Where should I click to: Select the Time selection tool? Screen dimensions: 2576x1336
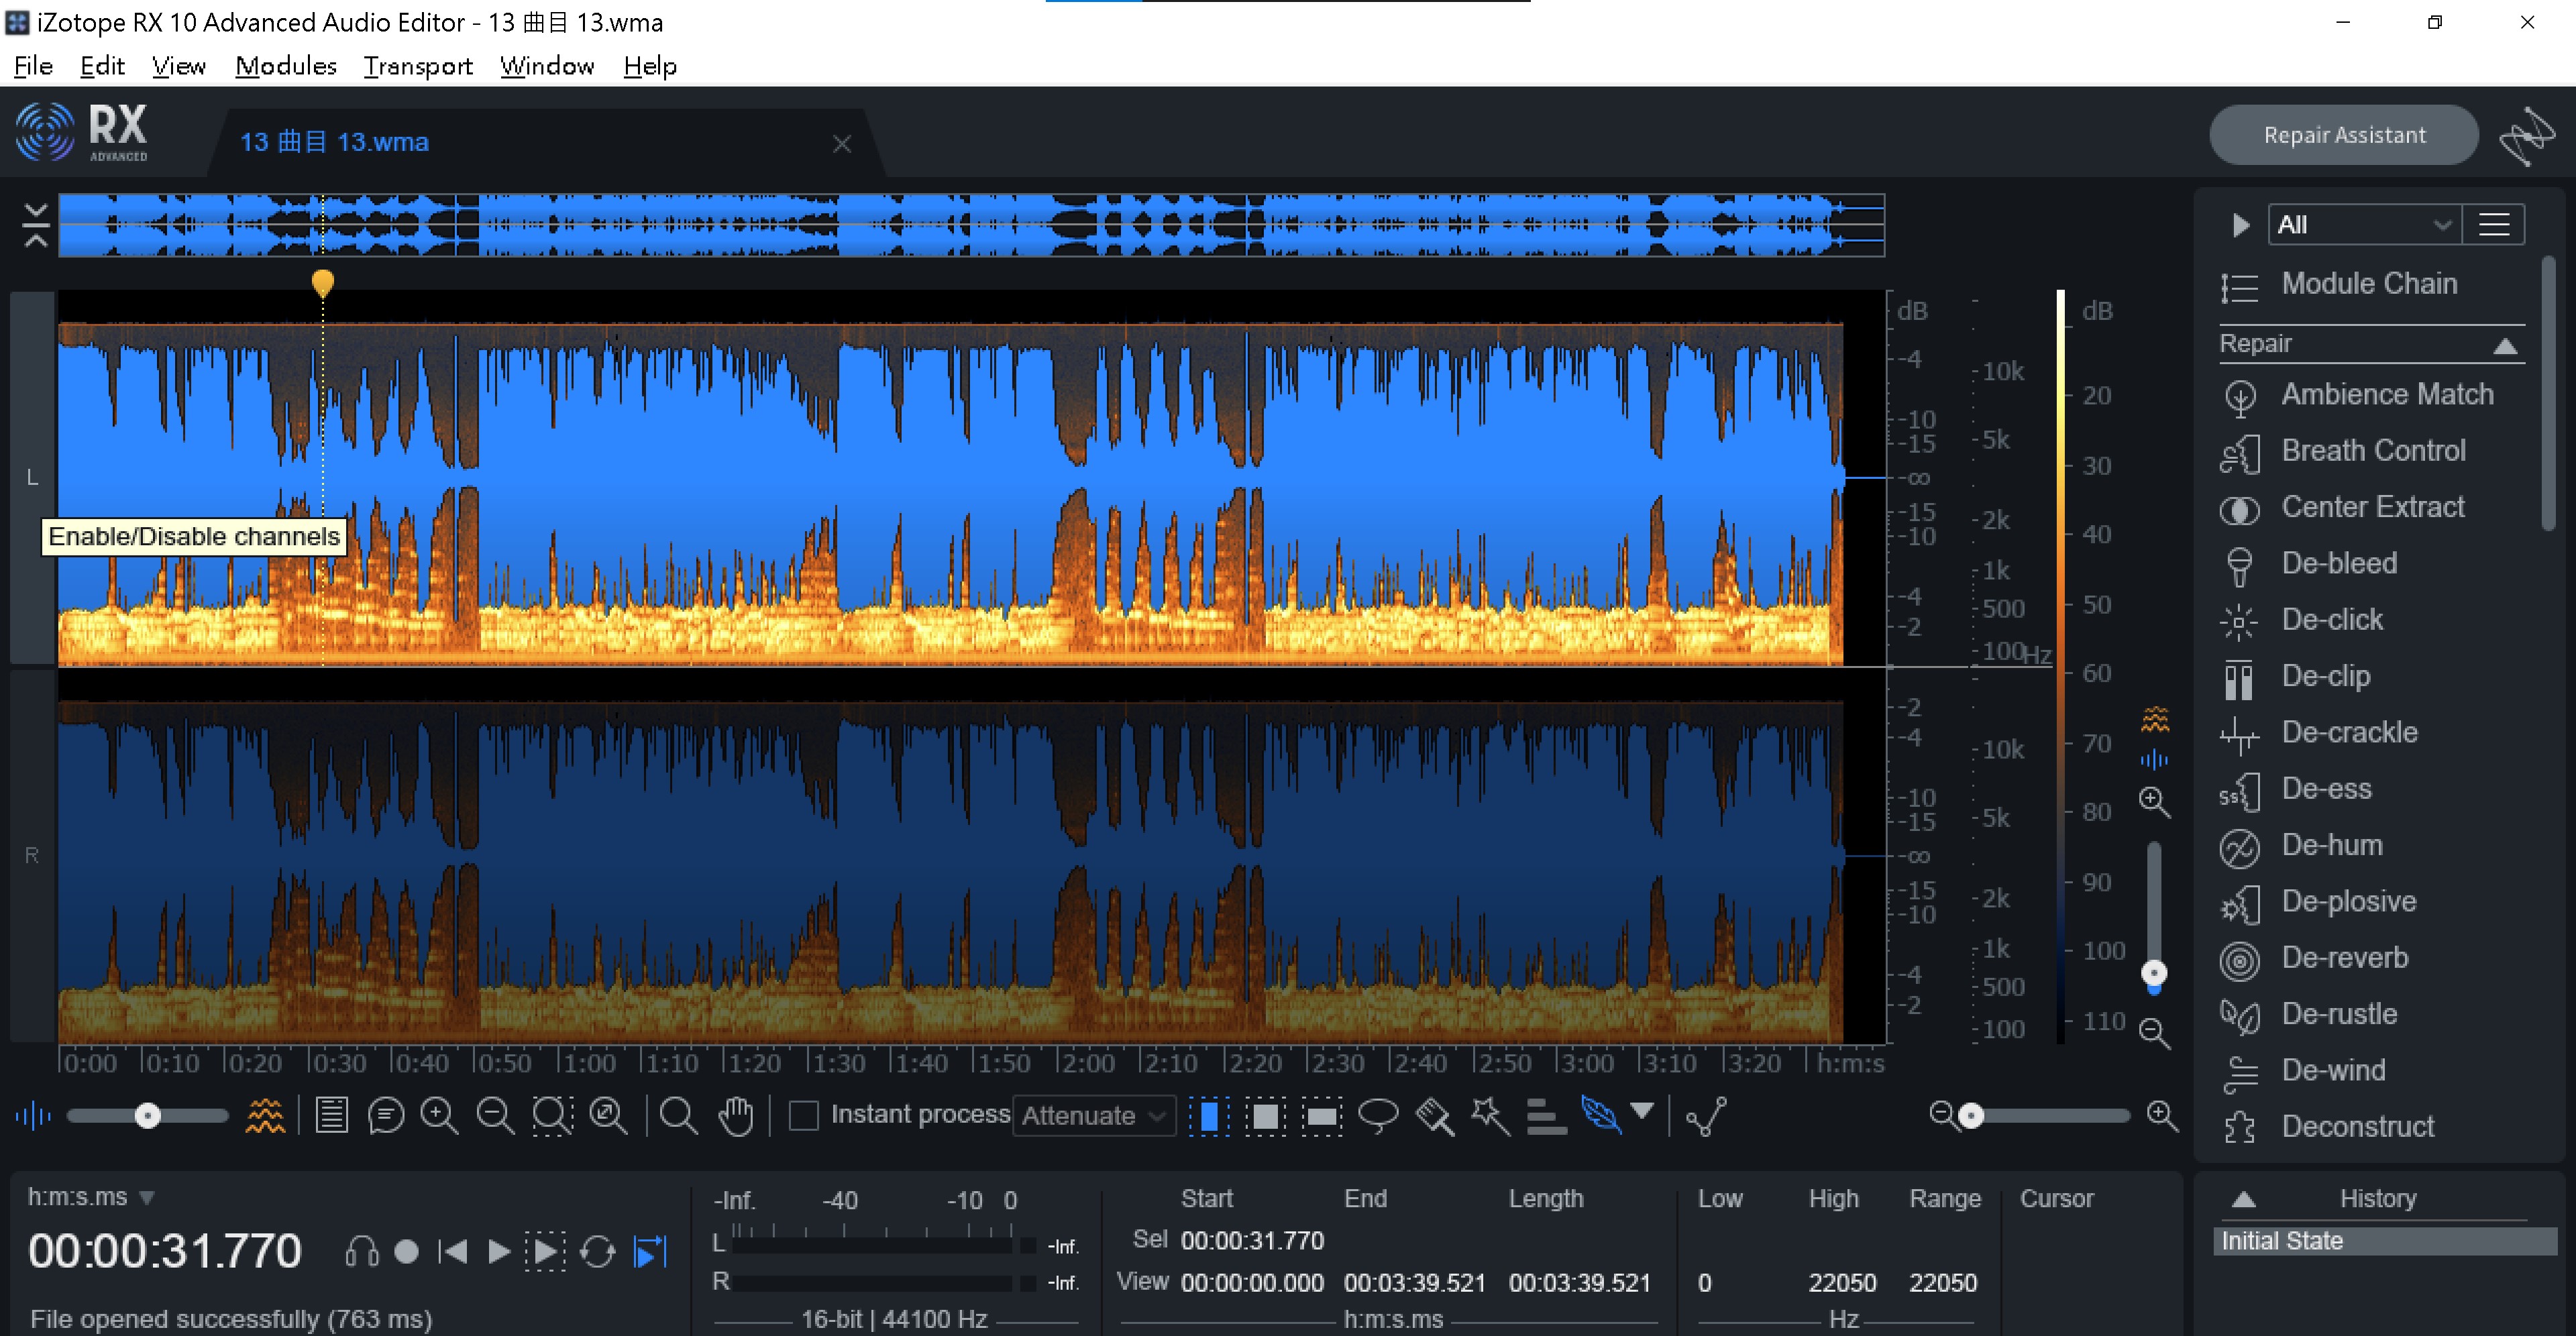(1209, 1115)
